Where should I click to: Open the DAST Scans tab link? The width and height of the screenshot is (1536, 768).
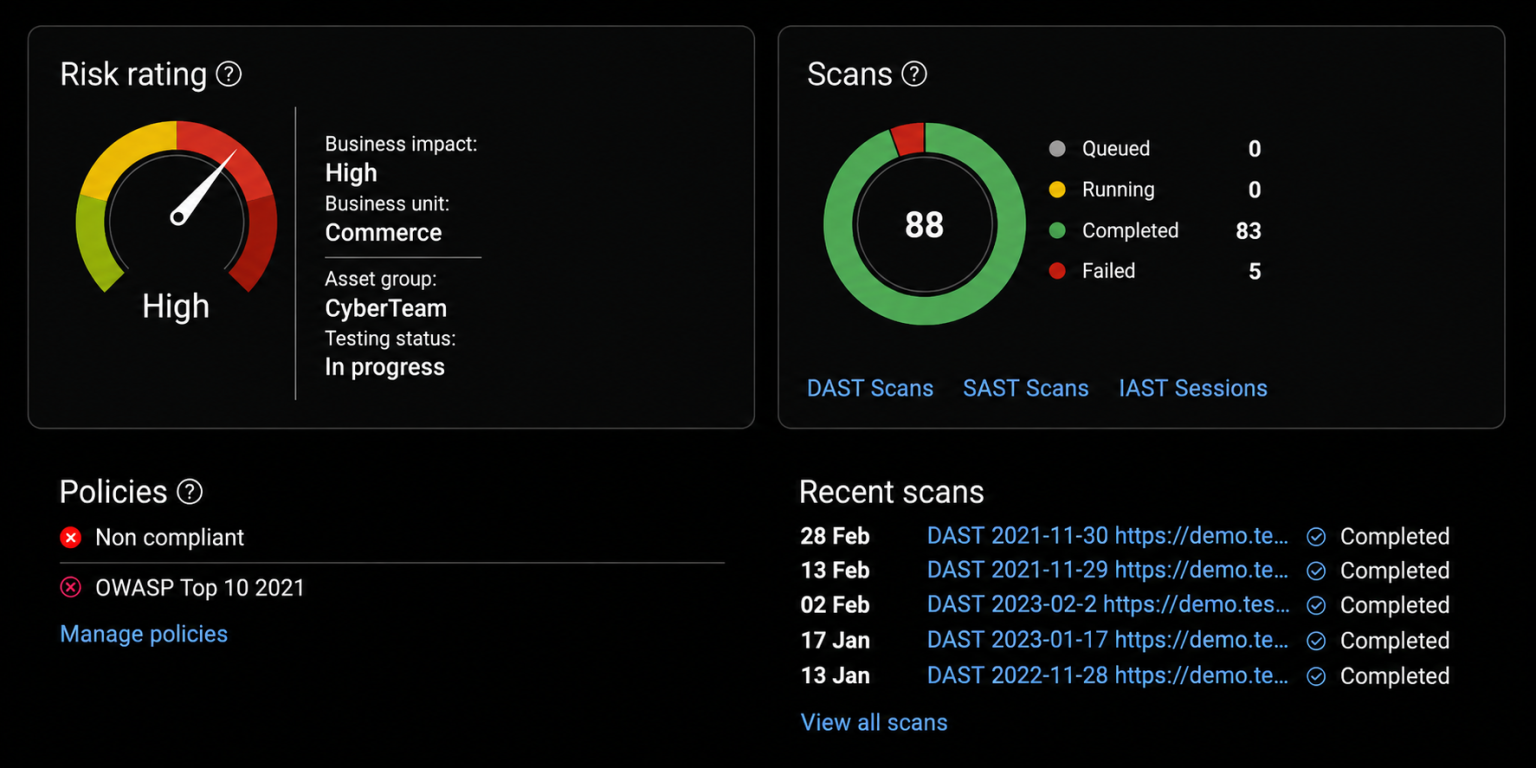coord(870,389)
